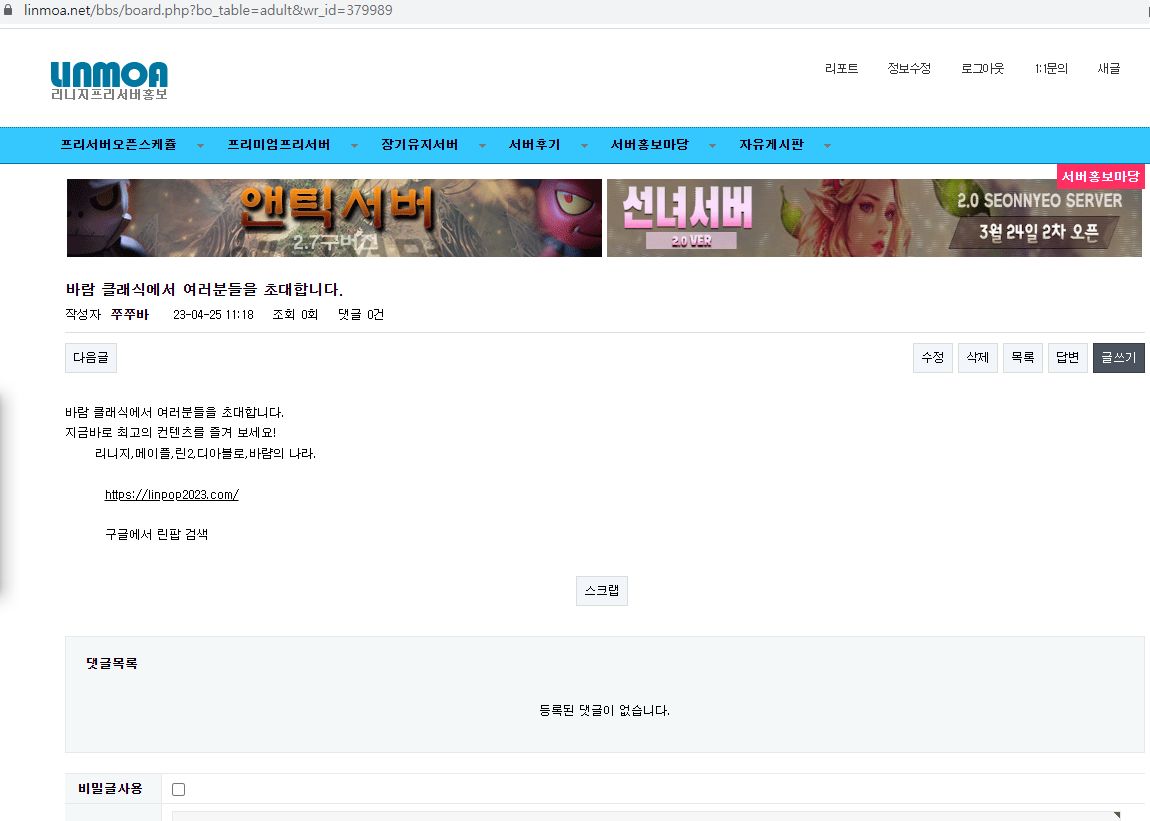Open the 1:1문의 link
Viewport: 1150px width, 821px height.
(x=1051, y=68)
